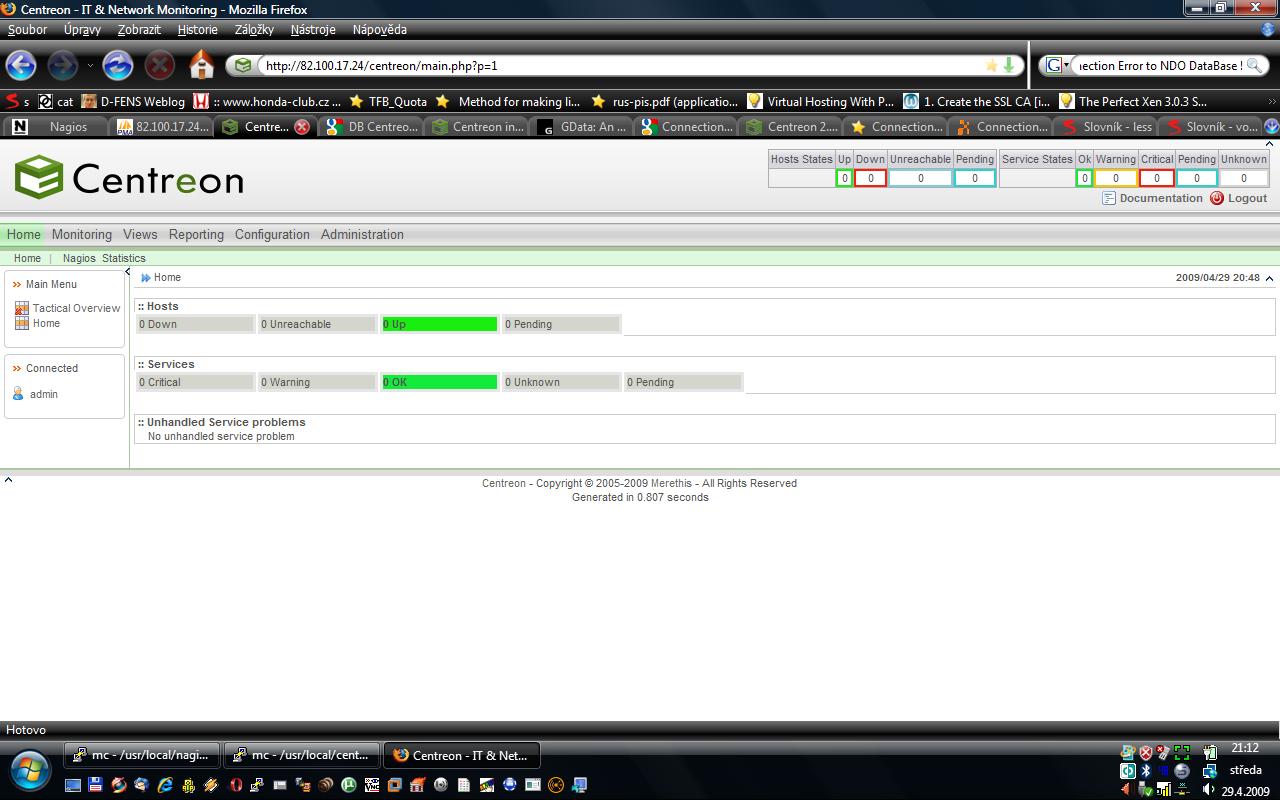This screenshot has width=1280, height=800.
Task: Toggle the footer expander arrow at bottom-left
Action: point(8,480)
